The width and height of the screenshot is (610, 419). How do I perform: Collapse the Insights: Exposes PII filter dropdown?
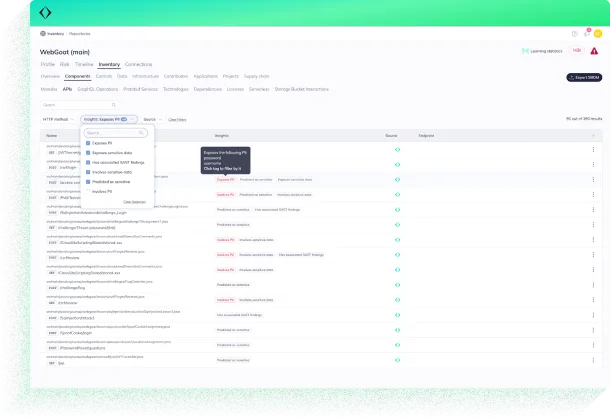point(109,119)
